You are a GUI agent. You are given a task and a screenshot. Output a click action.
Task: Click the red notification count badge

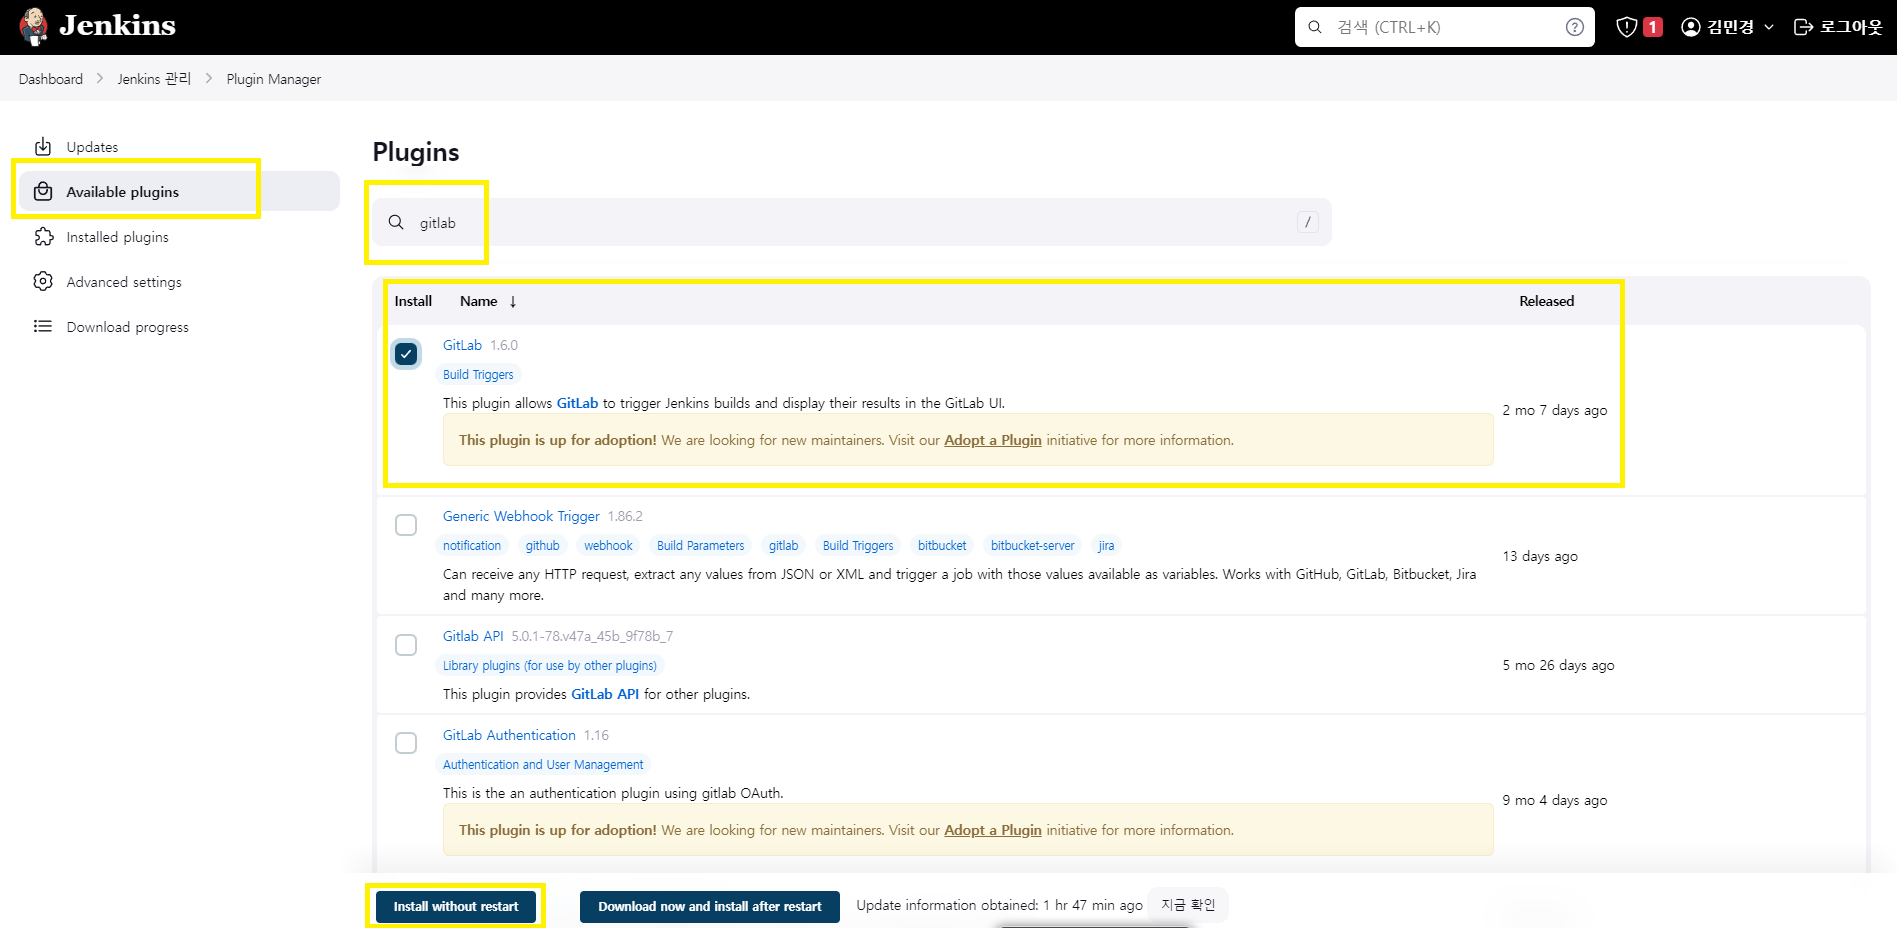1653,27
